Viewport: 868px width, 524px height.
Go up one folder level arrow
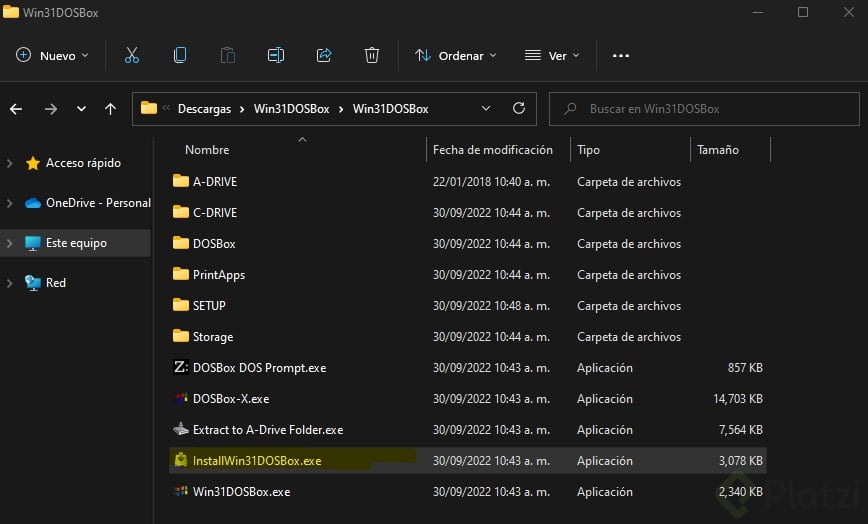(111, 109)
